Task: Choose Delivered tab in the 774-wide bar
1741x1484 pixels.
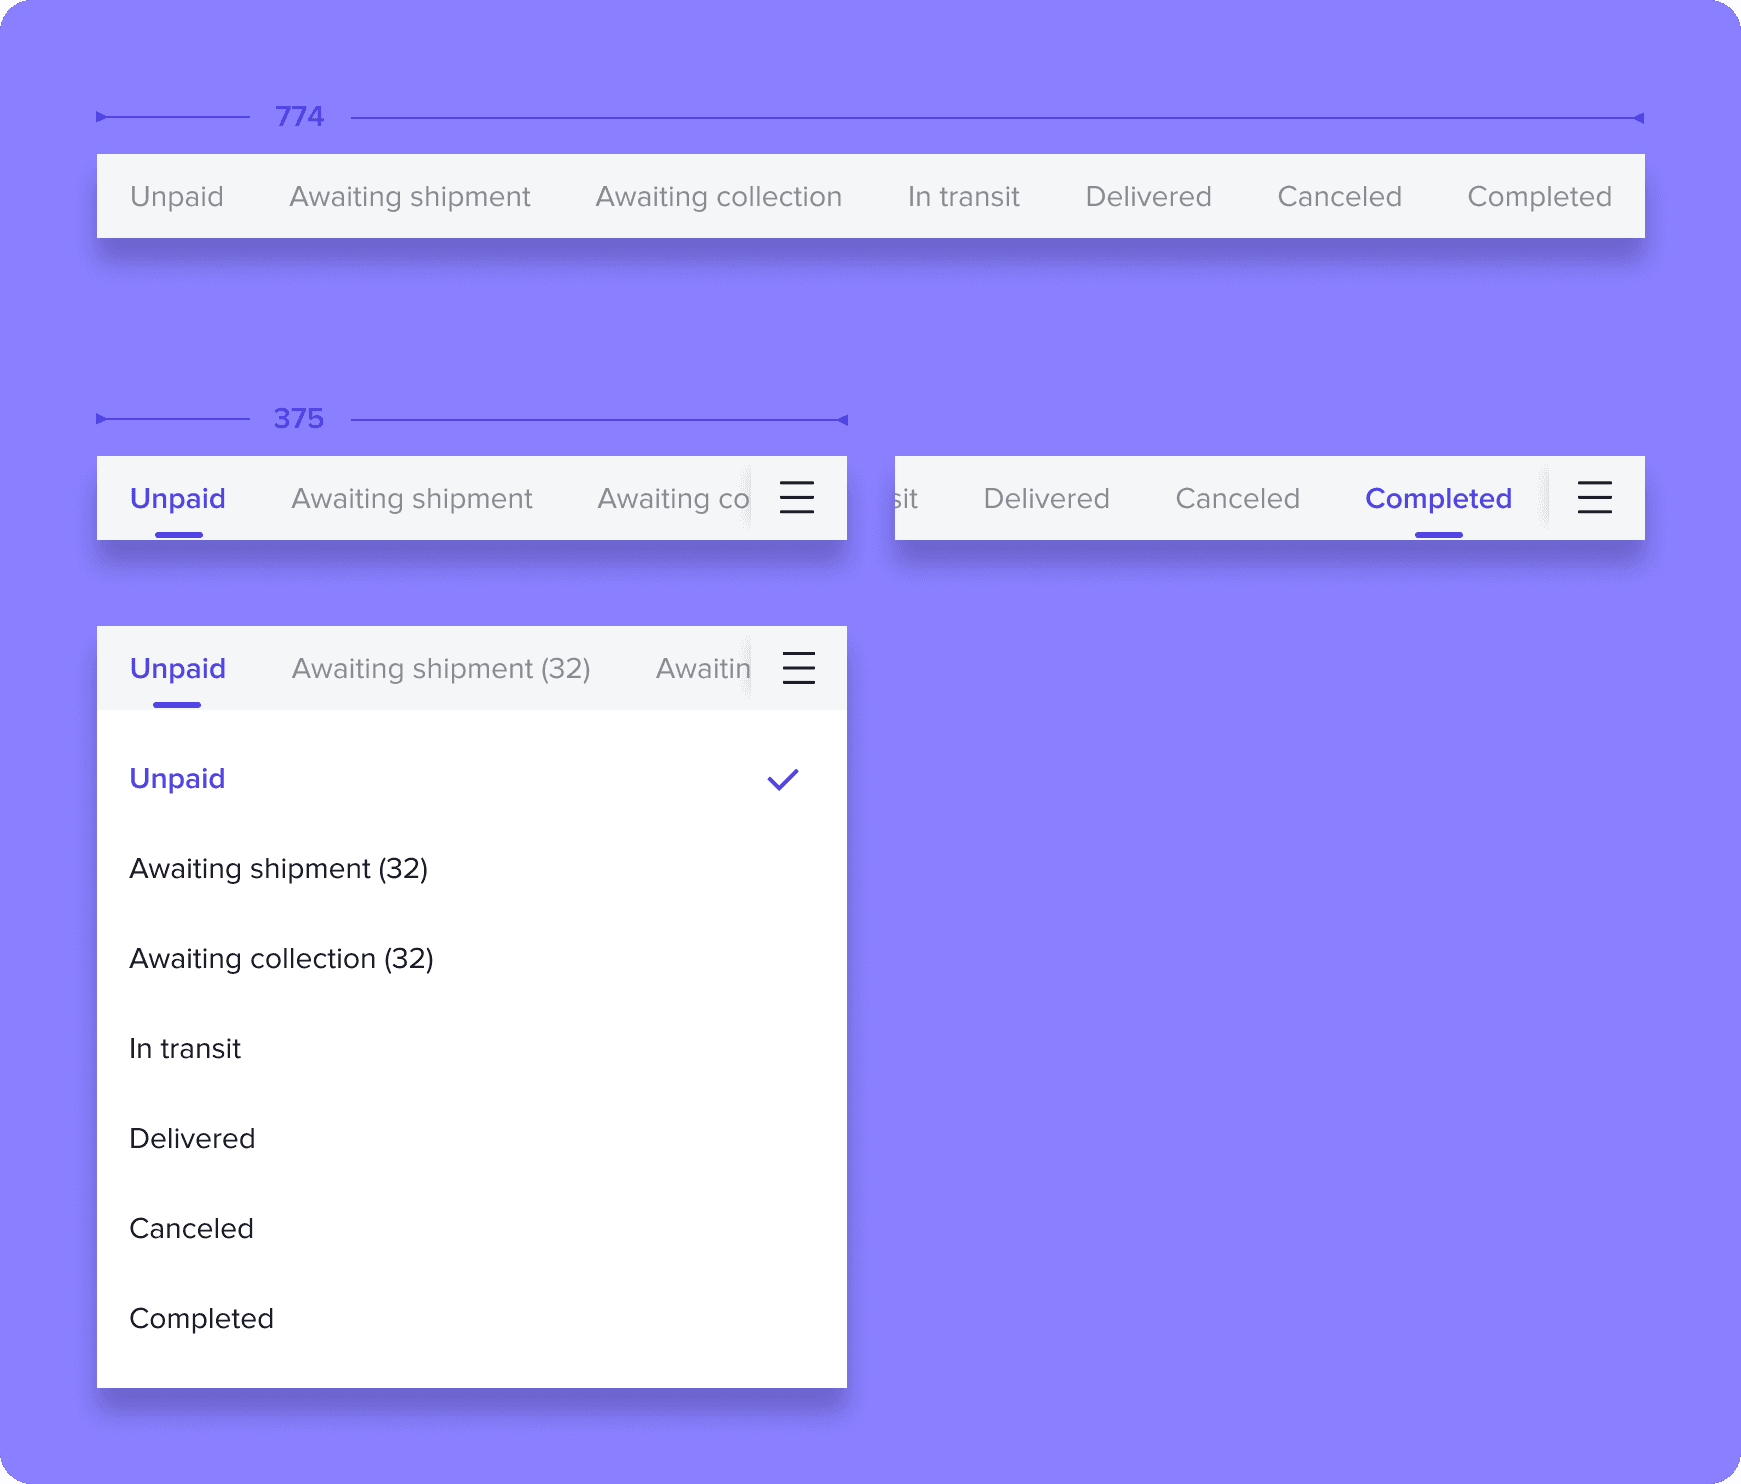Action: tap(1149, 196)
